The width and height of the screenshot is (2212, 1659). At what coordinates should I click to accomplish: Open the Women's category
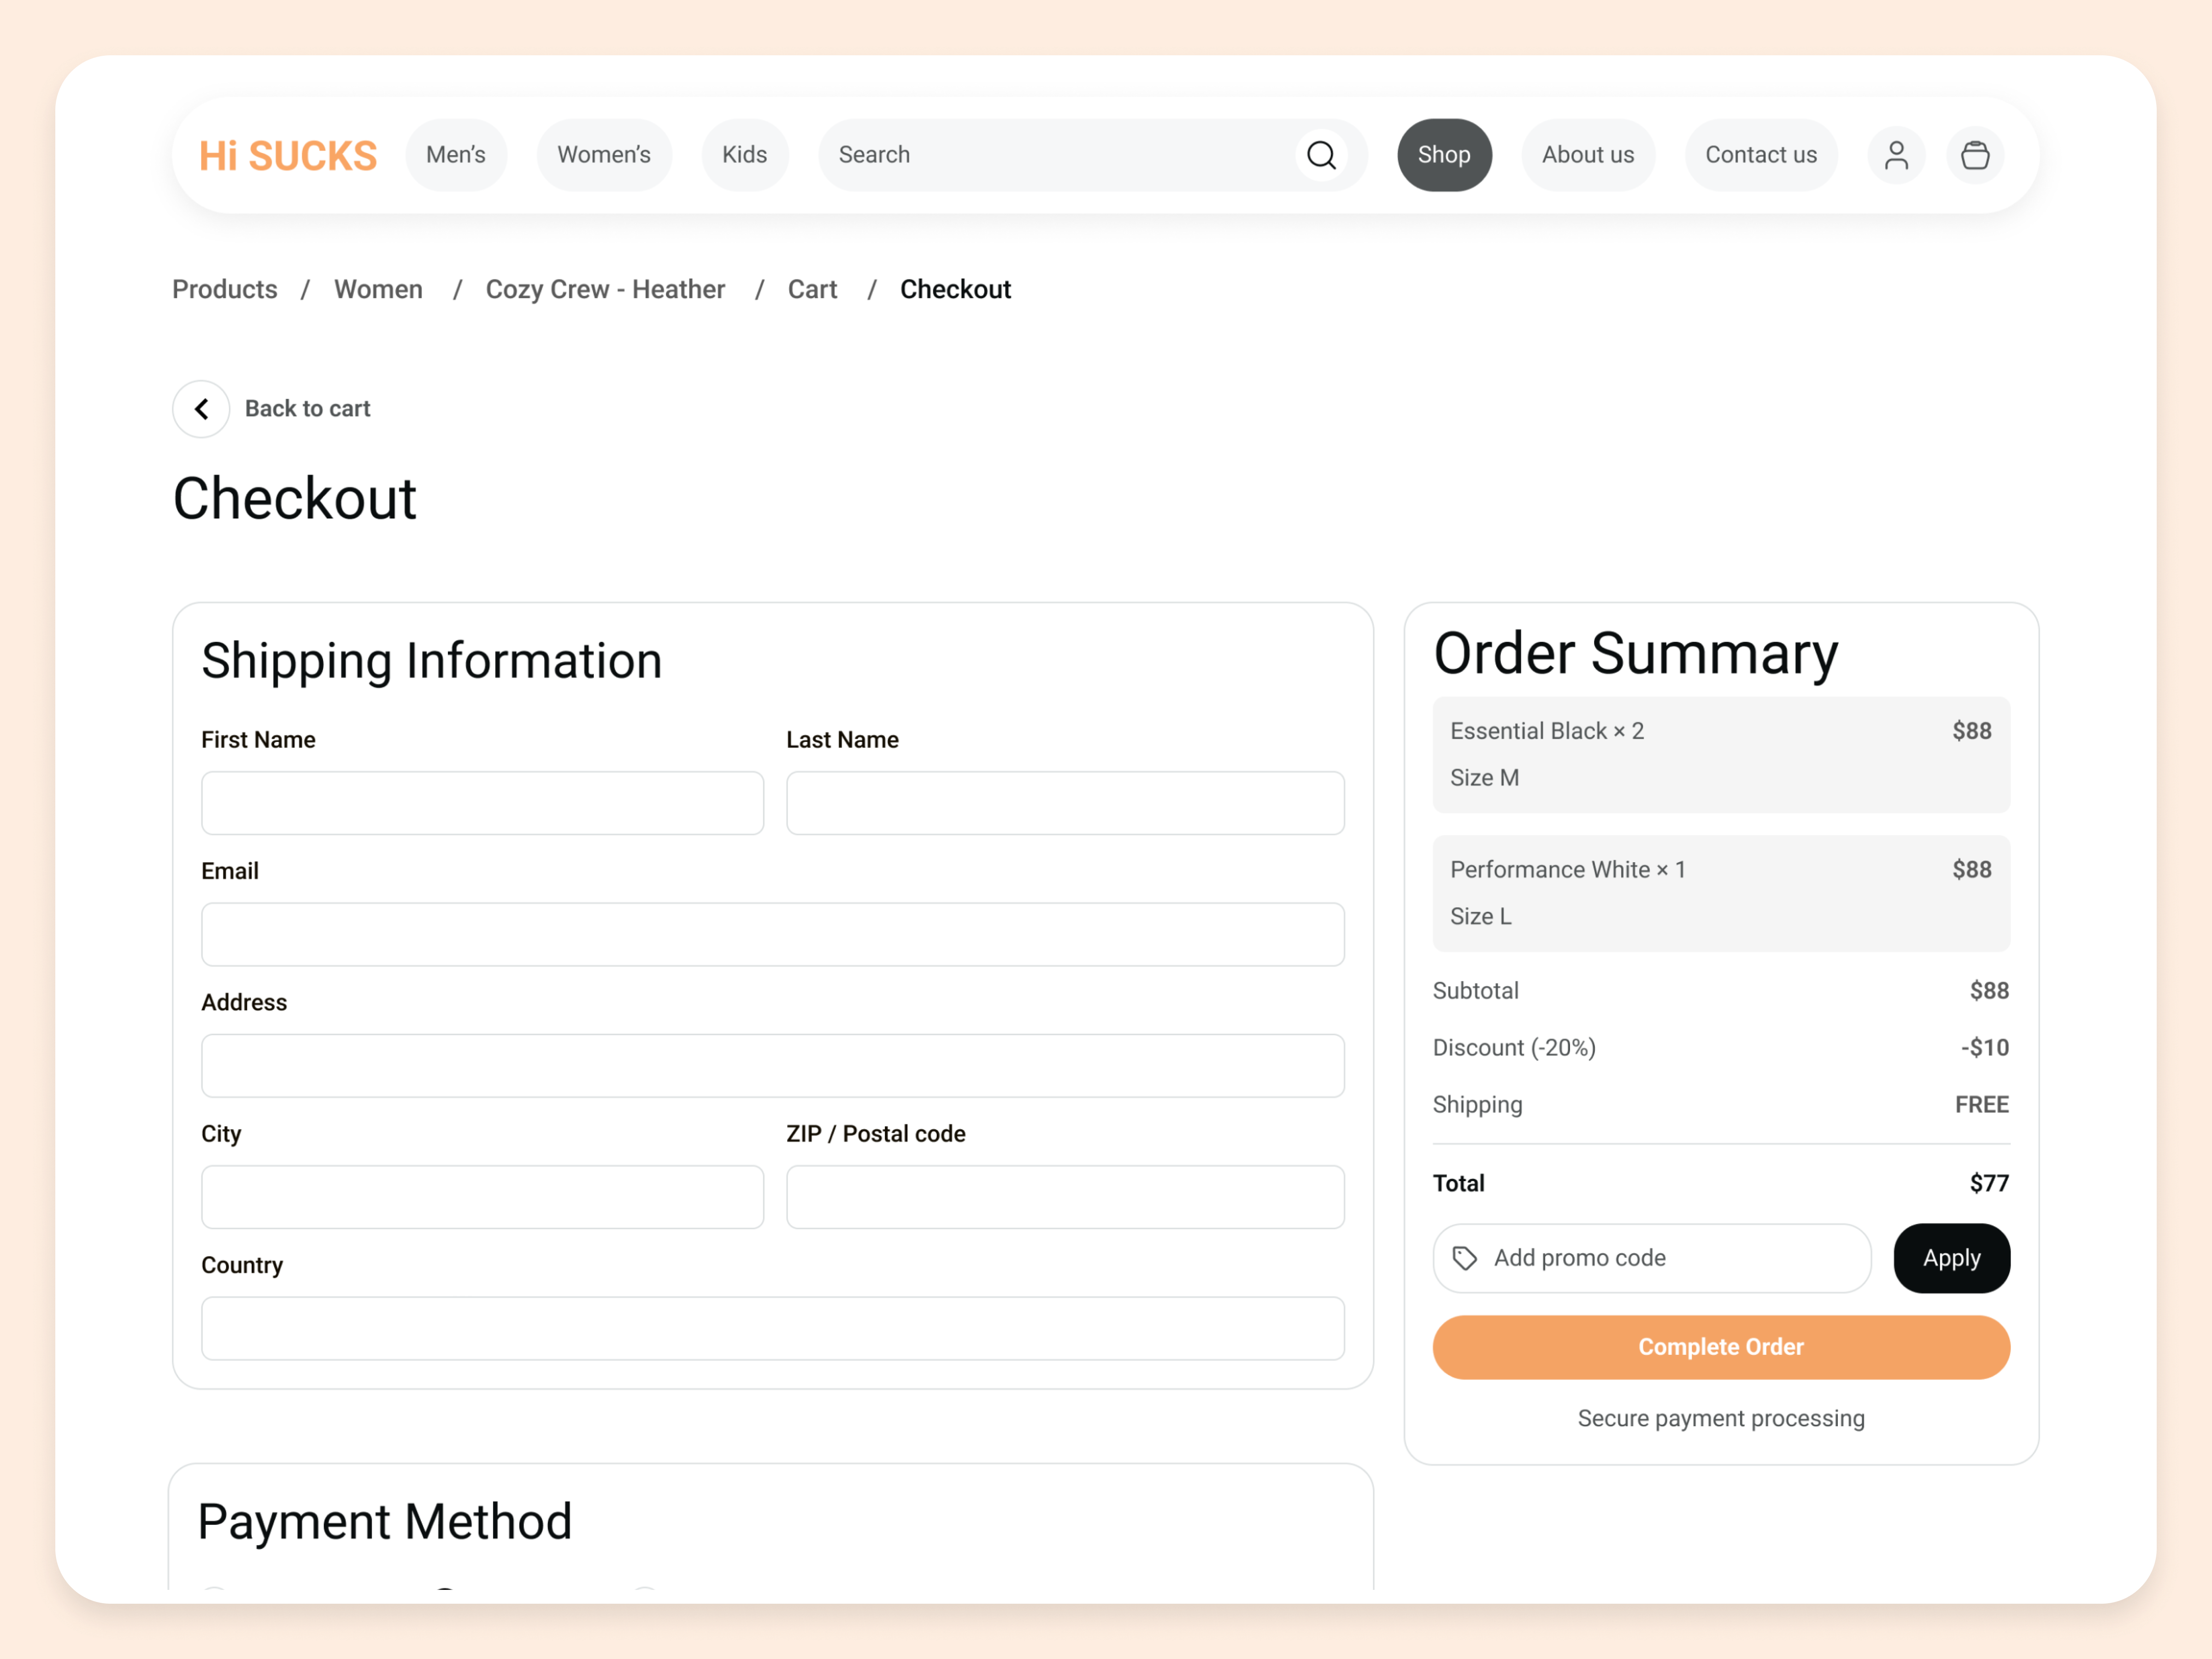click(x=604, y=155)
